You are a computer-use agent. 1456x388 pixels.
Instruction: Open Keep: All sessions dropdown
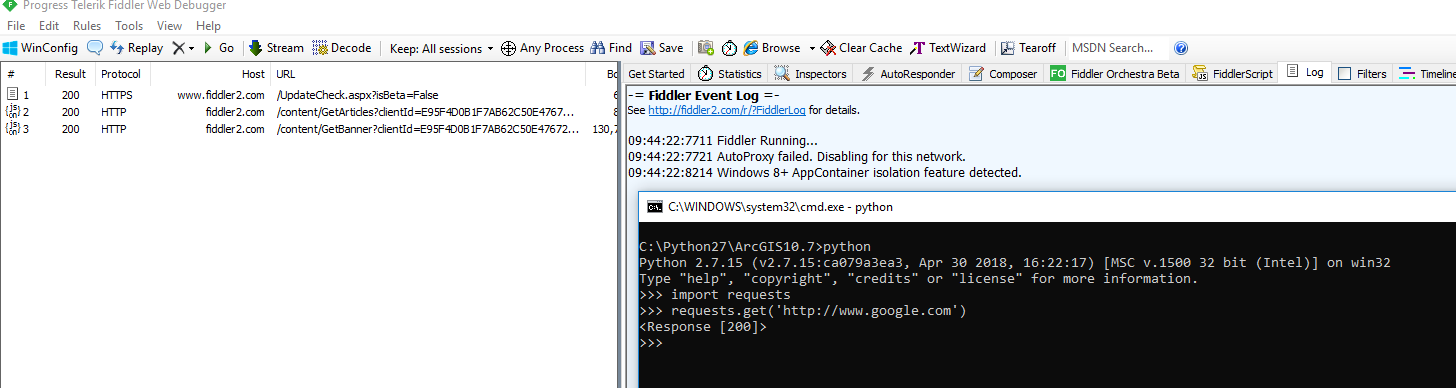[x=441, y=48]
